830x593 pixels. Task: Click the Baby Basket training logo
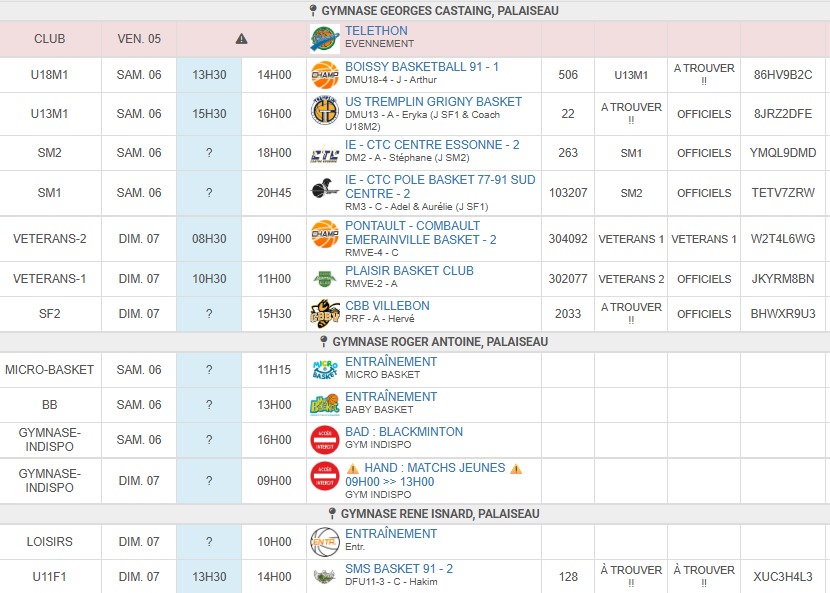coord(324,404)
